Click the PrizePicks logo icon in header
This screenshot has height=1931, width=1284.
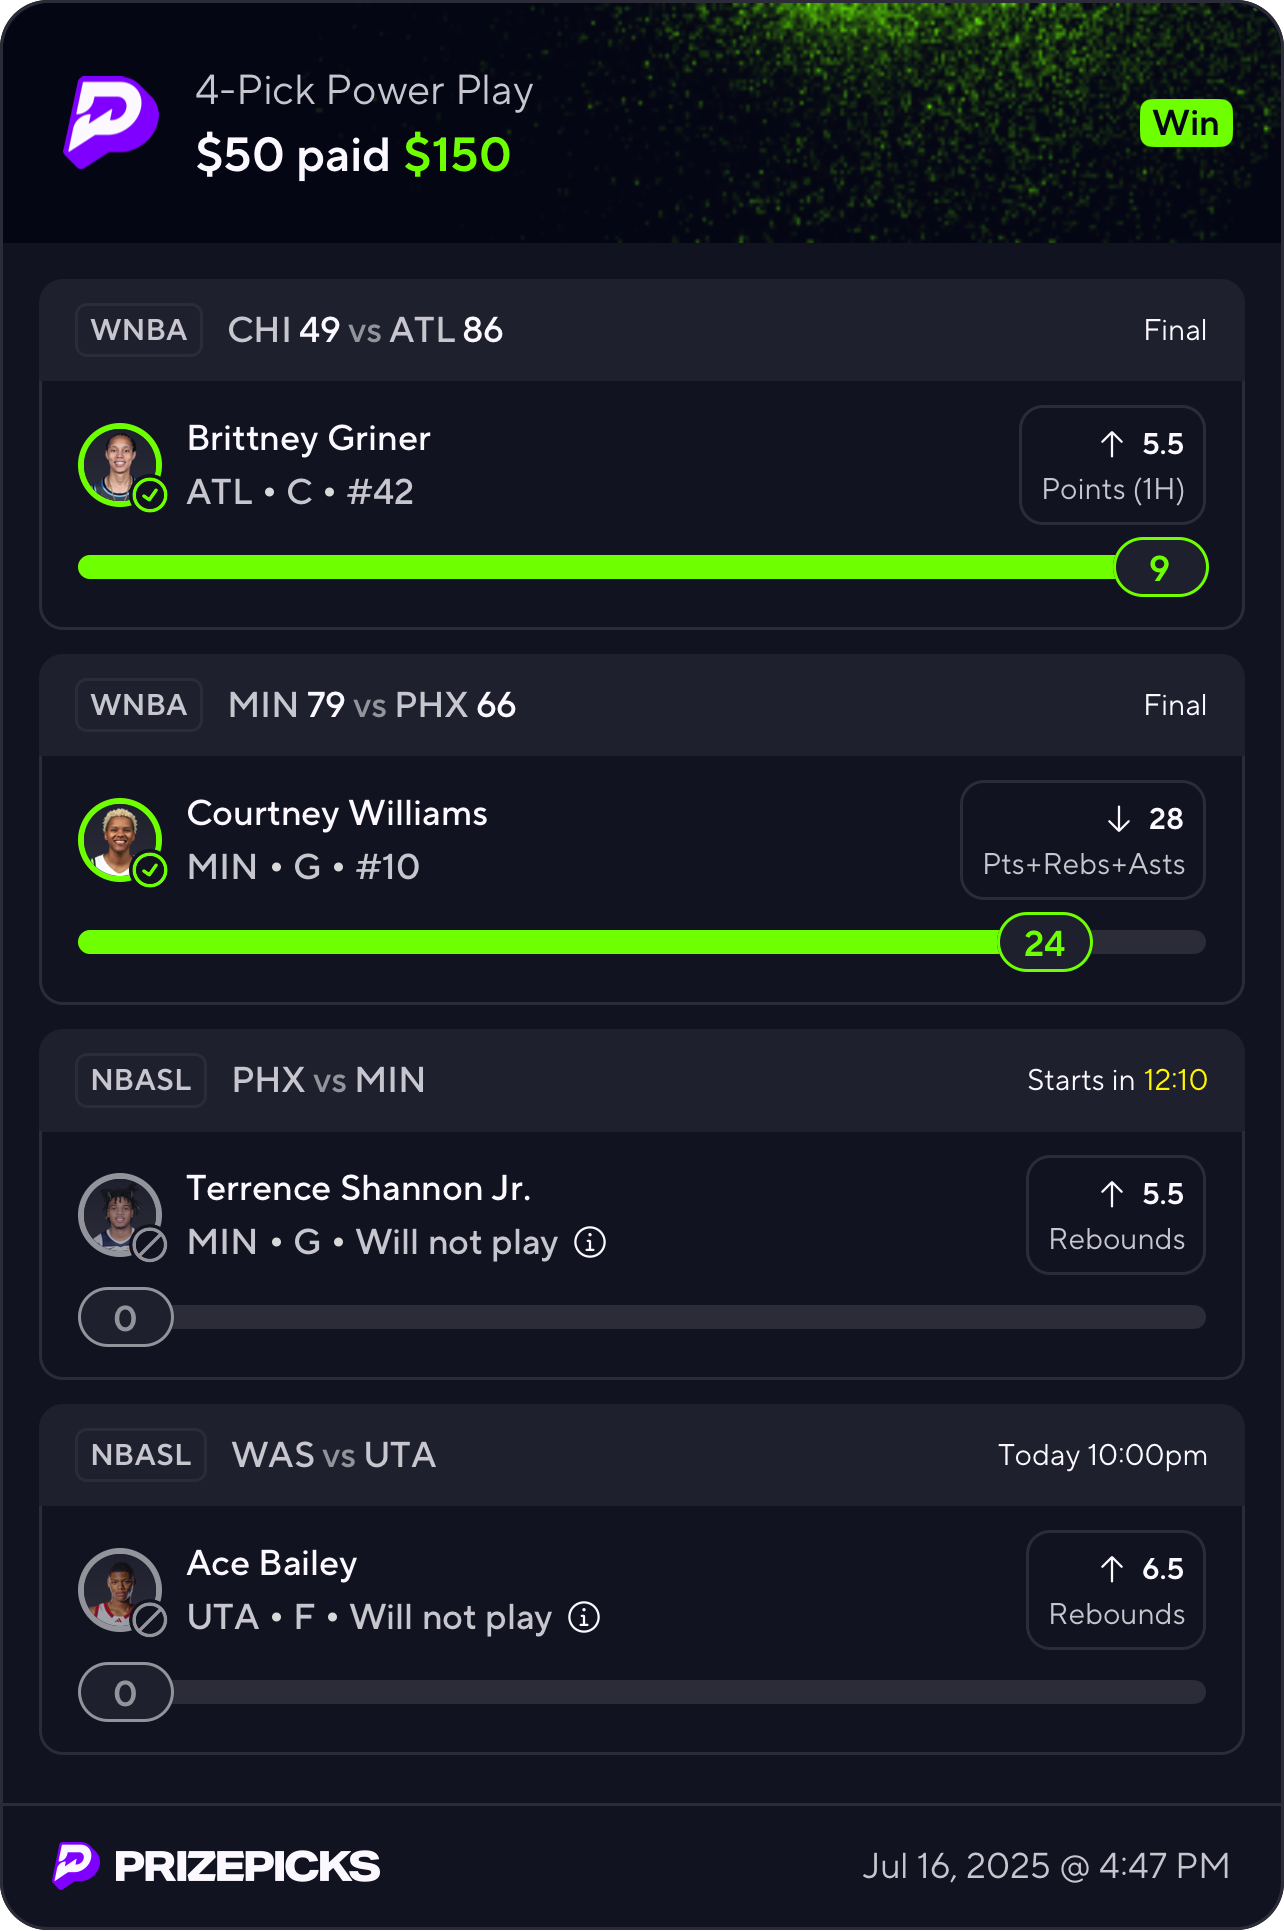click(111, 122)
